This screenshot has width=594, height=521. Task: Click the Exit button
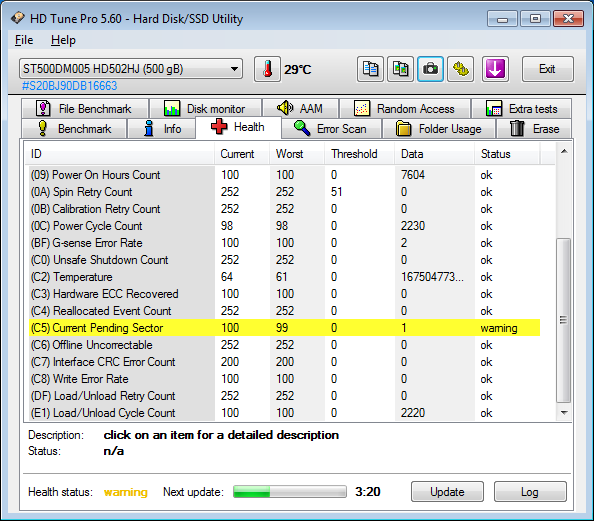(547, 69)
